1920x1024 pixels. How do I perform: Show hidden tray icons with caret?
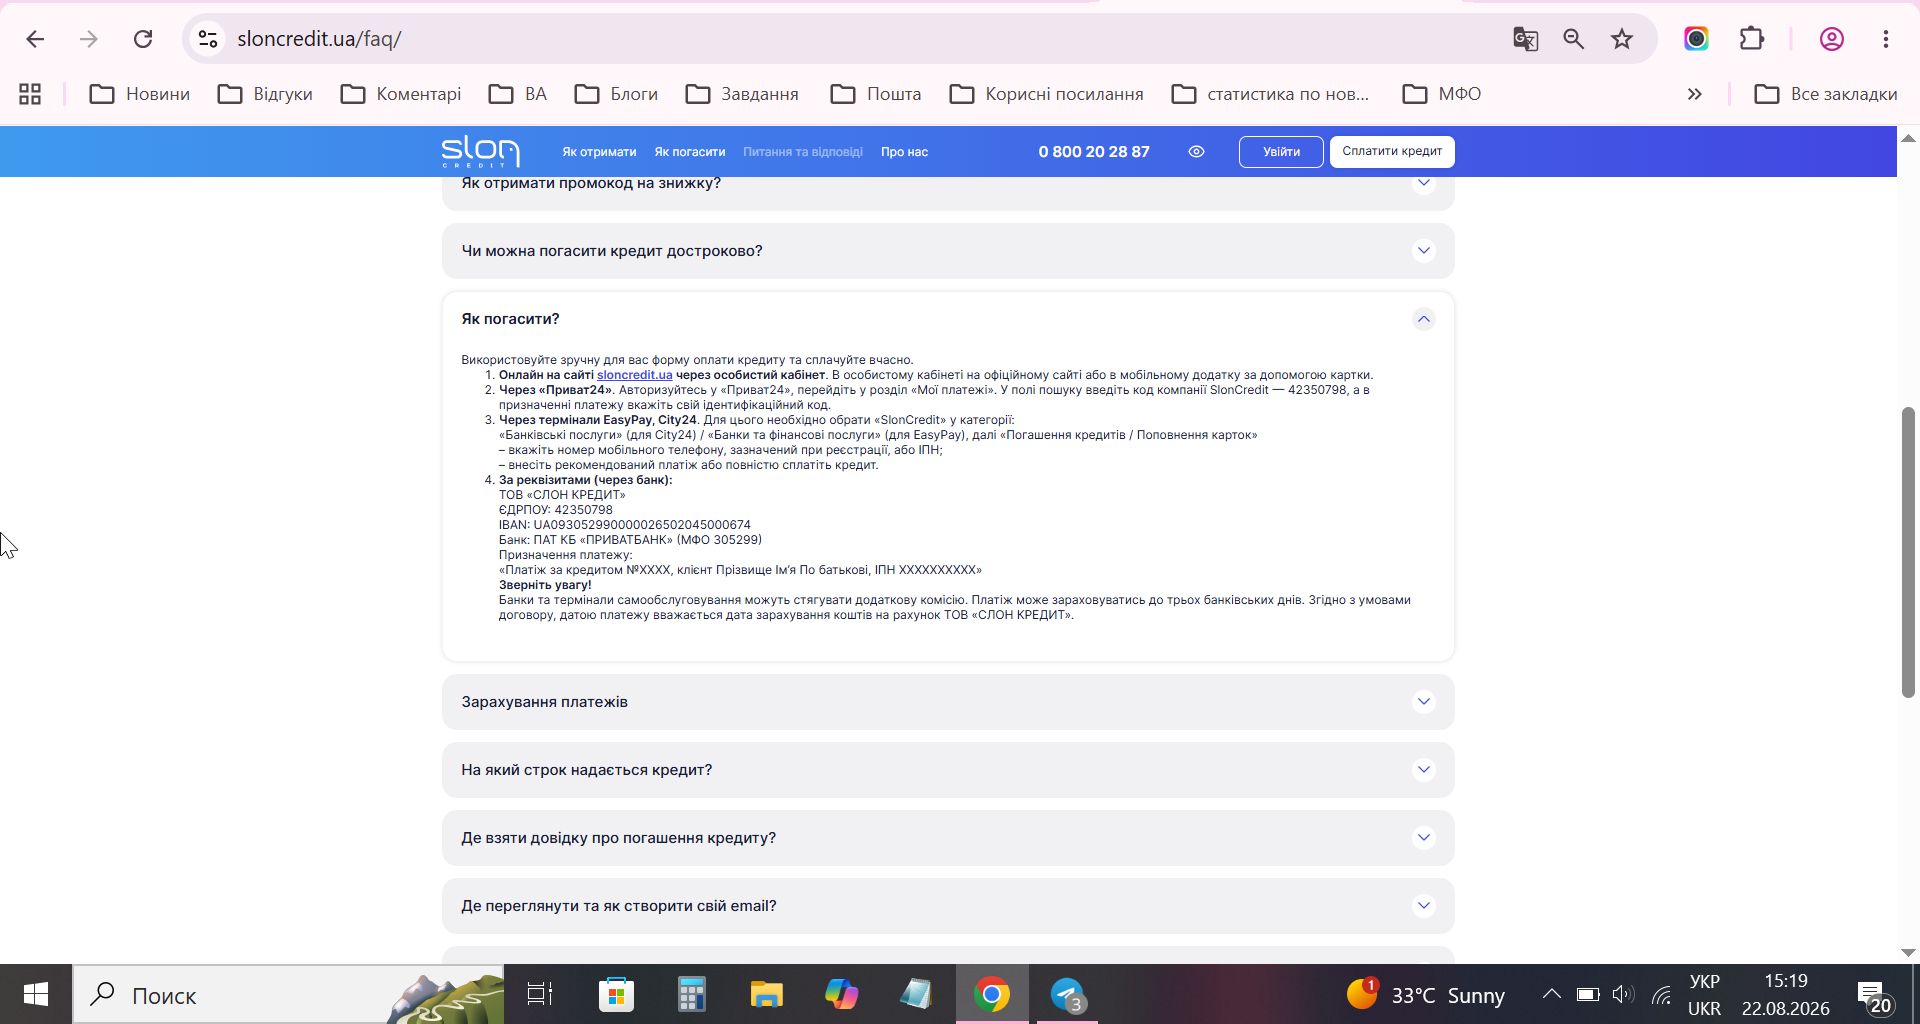(1551, 994)
